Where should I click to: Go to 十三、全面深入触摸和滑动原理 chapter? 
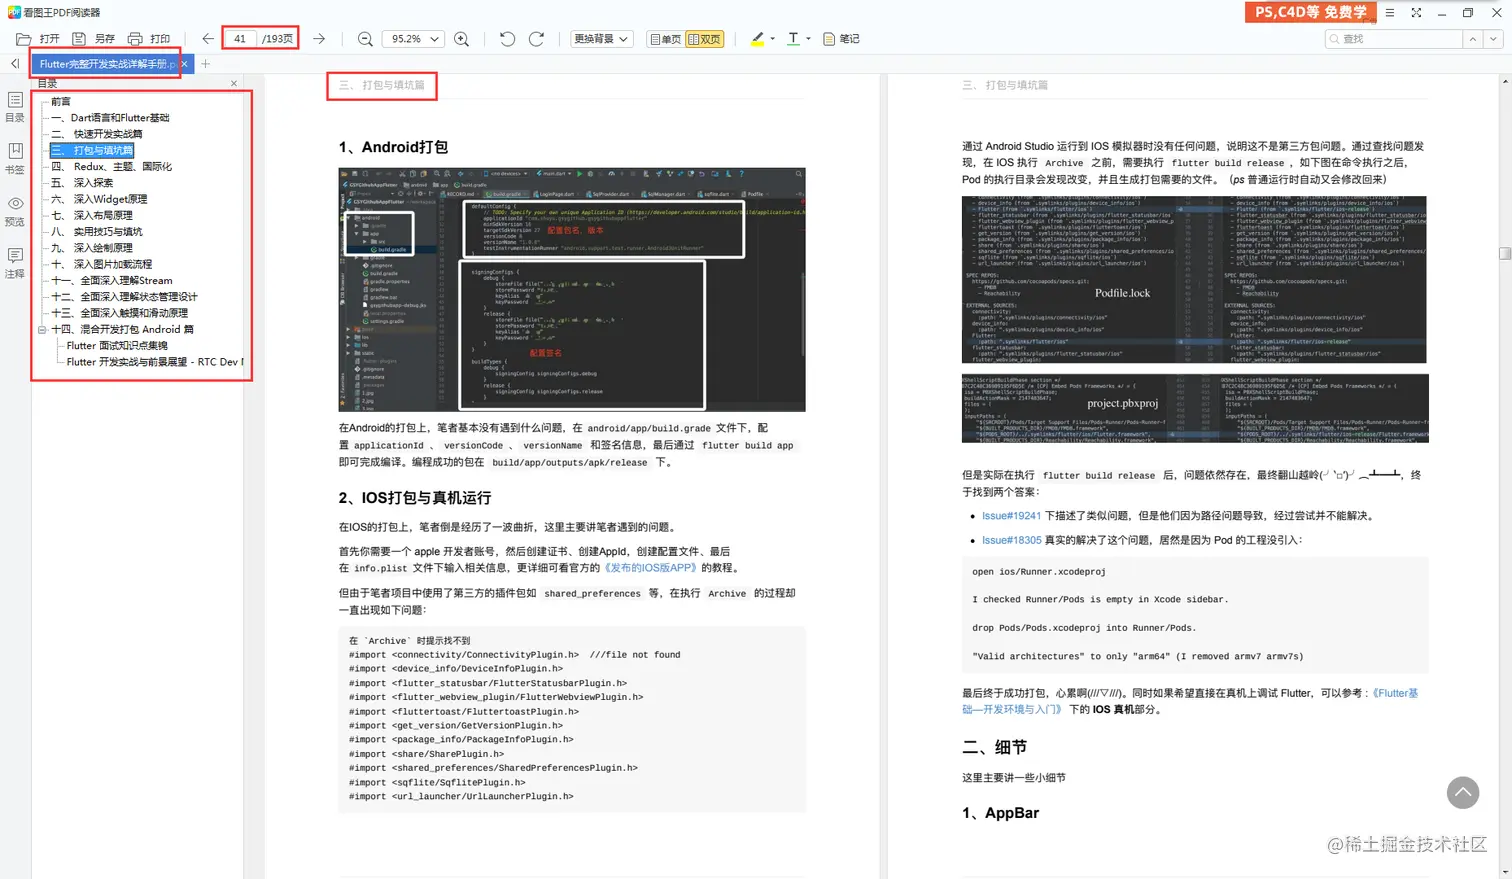(119, 313)
